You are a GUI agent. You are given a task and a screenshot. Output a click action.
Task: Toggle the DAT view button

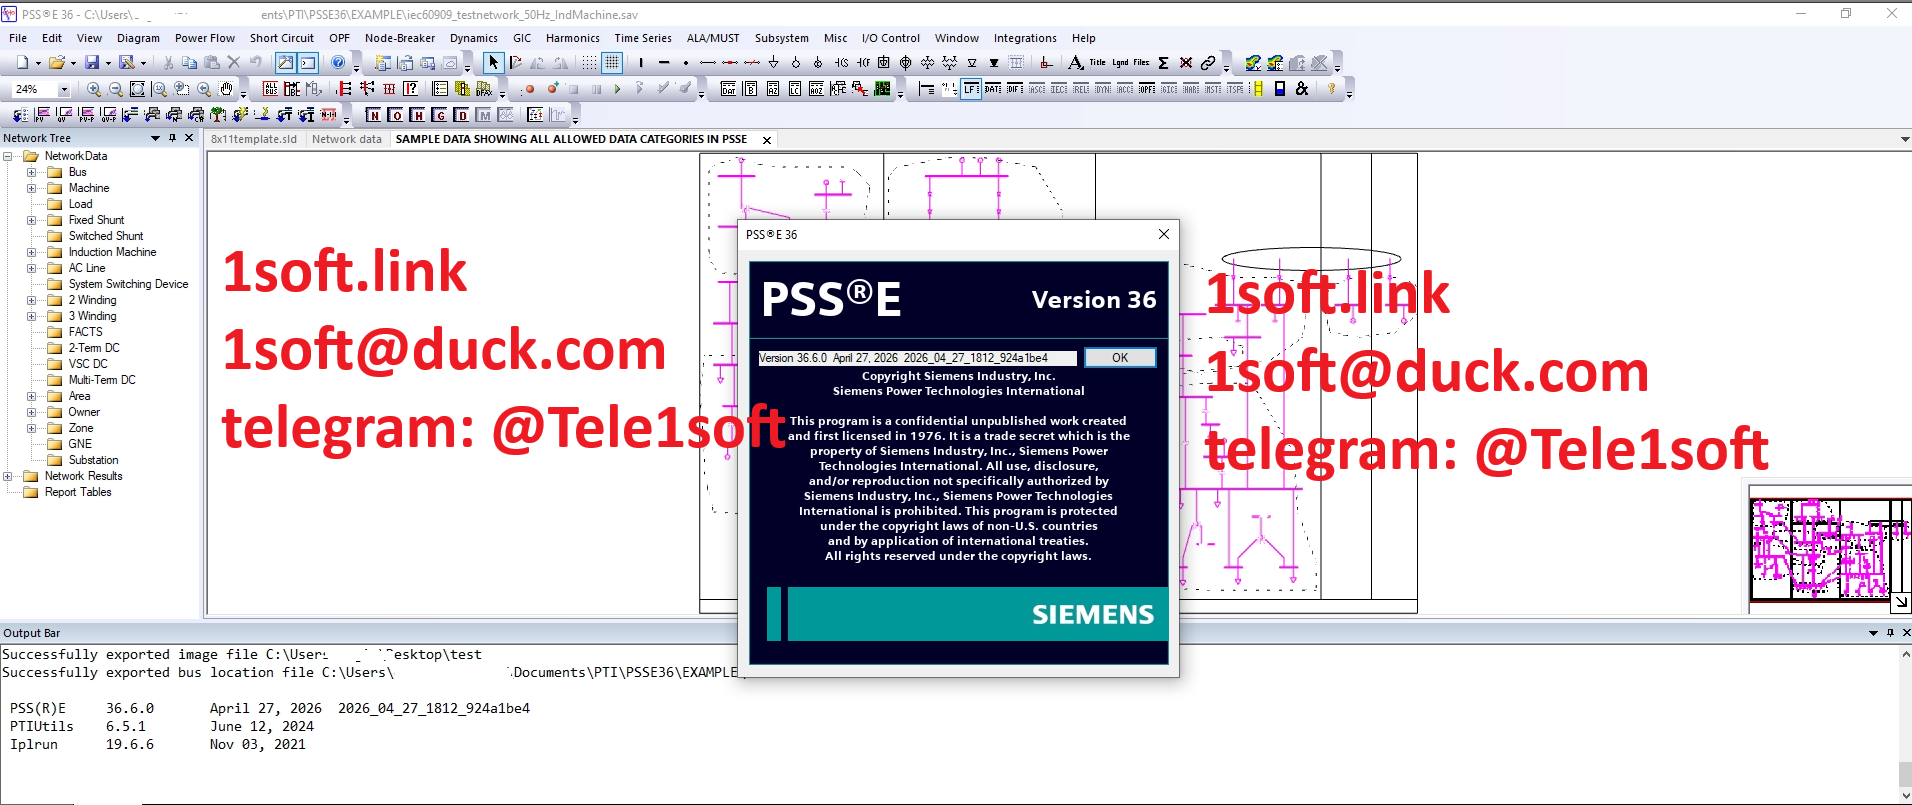point(993,89)
